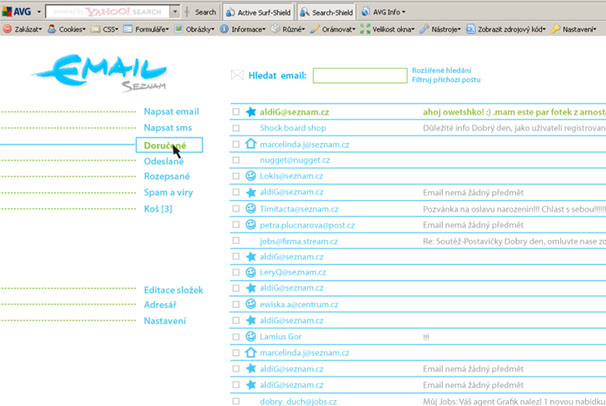
Task: Click the smiley icon beside Lokis@seznam.cz
Action: (x=251, y=176)
